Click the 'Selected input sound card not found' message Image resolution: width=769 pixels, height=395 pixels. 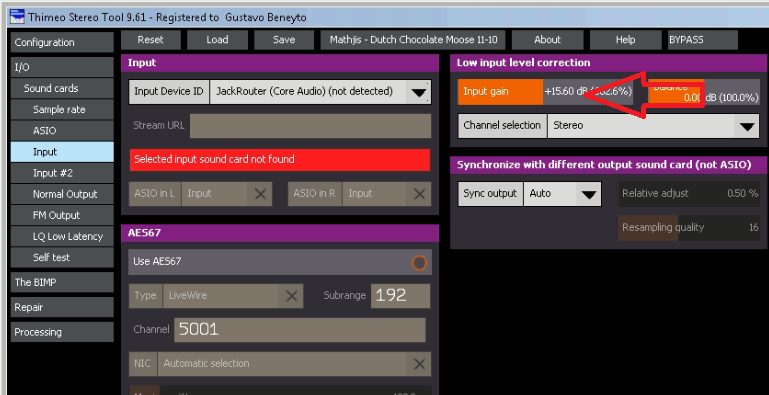coord(280,160)
